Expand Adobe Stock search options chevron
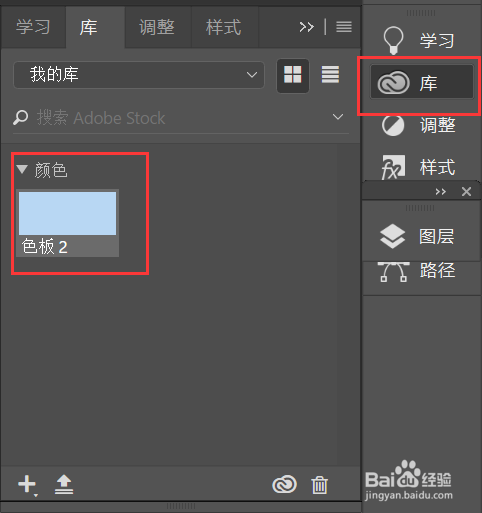 pos(338,117)
